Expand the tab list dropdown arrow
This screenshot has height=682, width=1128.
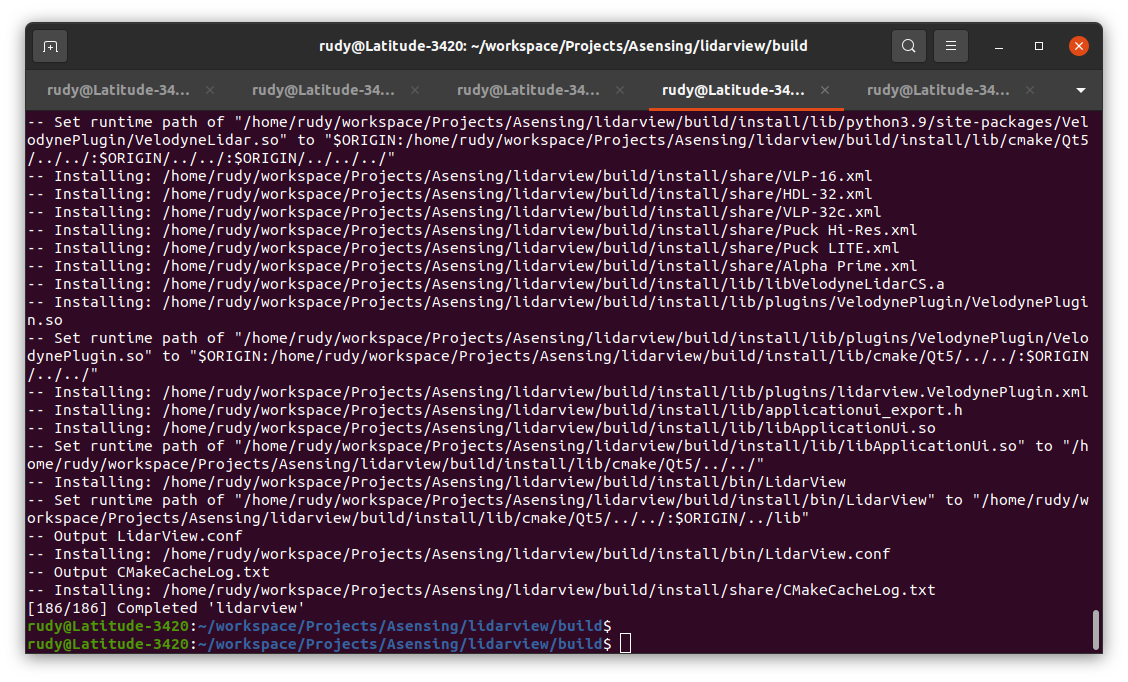(x=1081, y=89)
